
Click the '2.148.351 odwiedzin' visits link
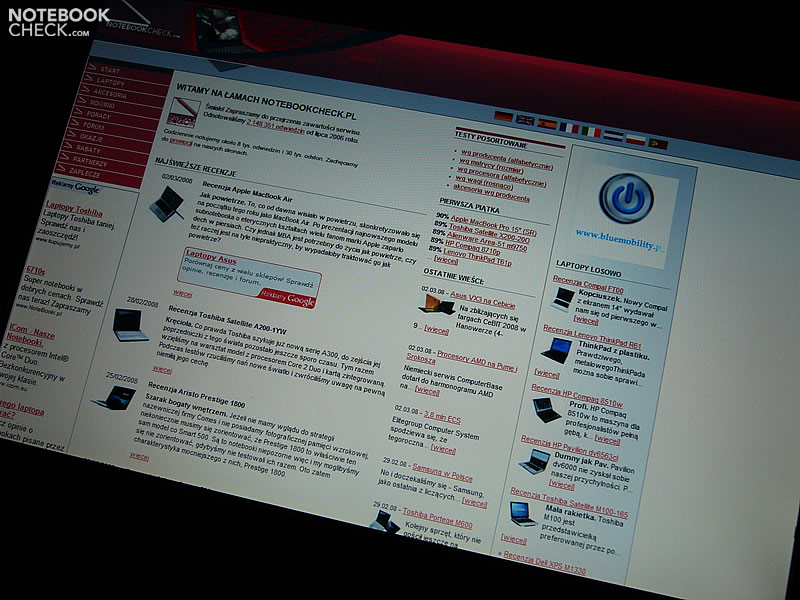tap(276, 126)
